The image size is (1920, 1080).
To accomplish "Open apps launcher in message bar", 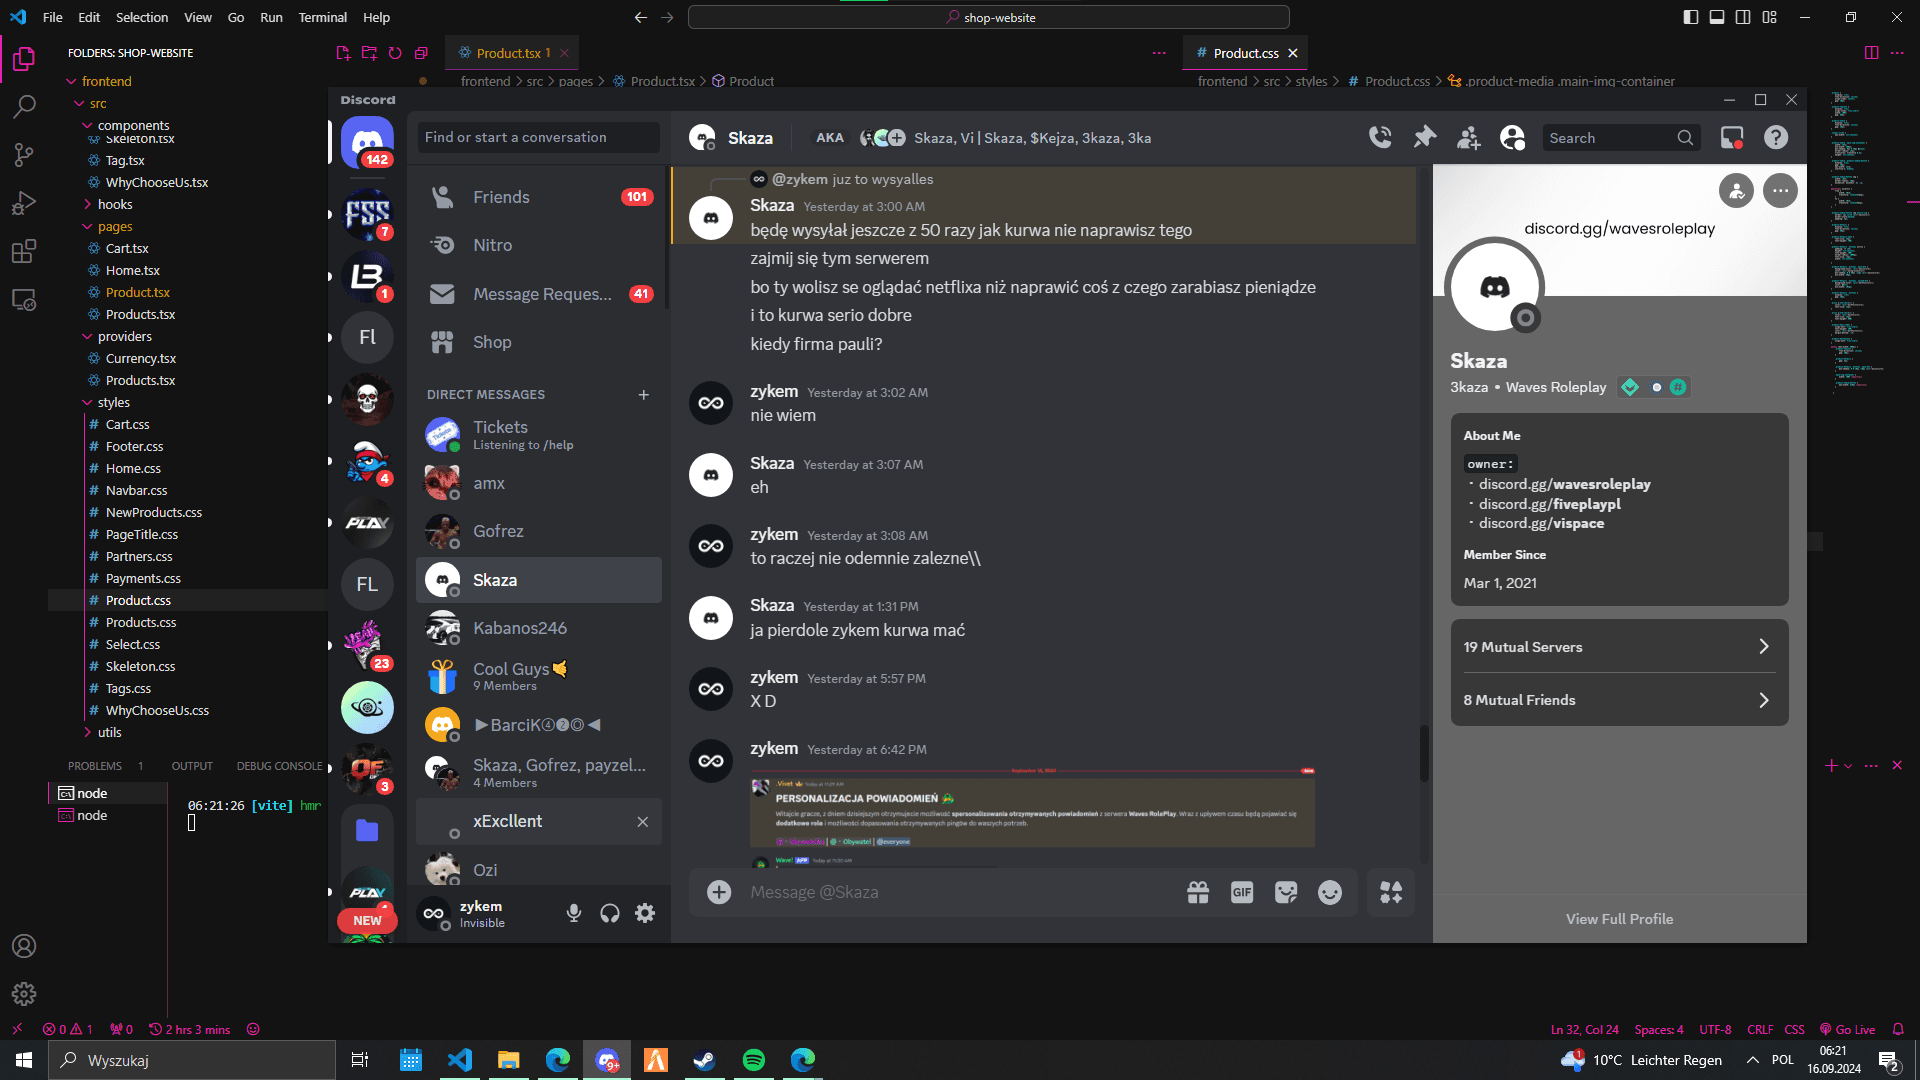I will click(1391, 892).
